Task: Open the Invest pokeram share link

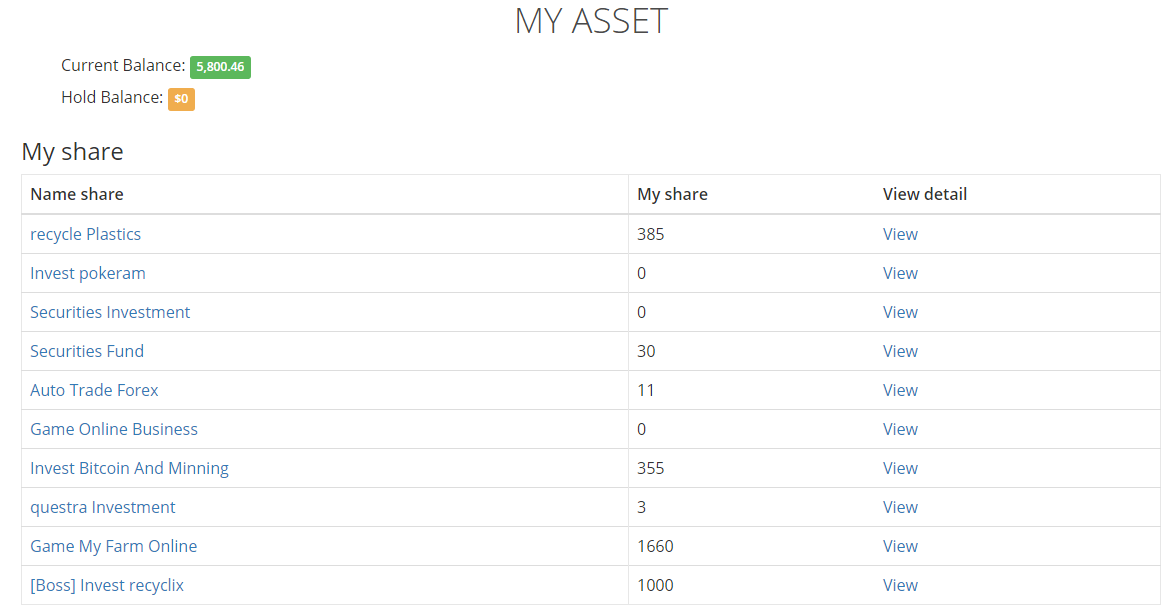Action: [x=88, y=273]
